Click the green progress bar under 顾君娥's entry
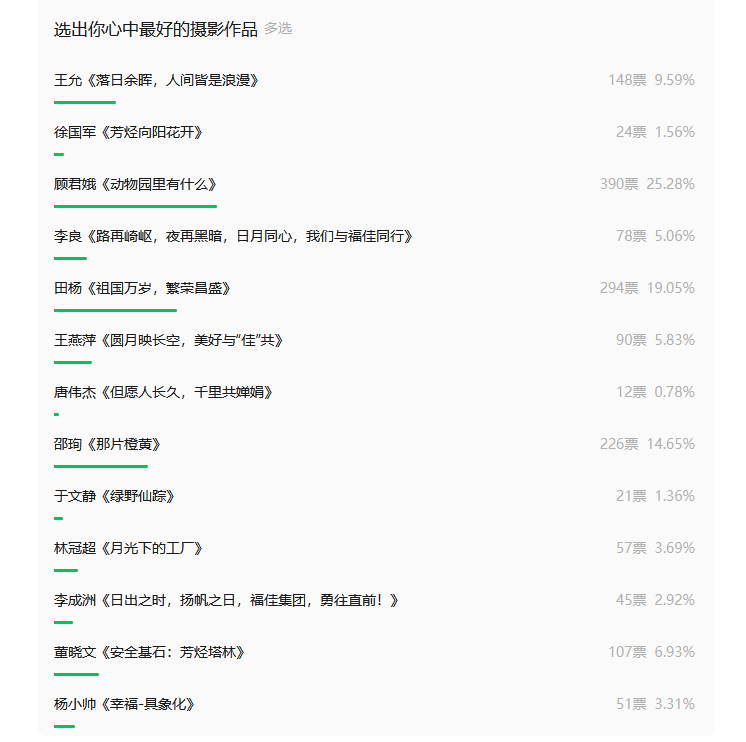 point(135,206)
